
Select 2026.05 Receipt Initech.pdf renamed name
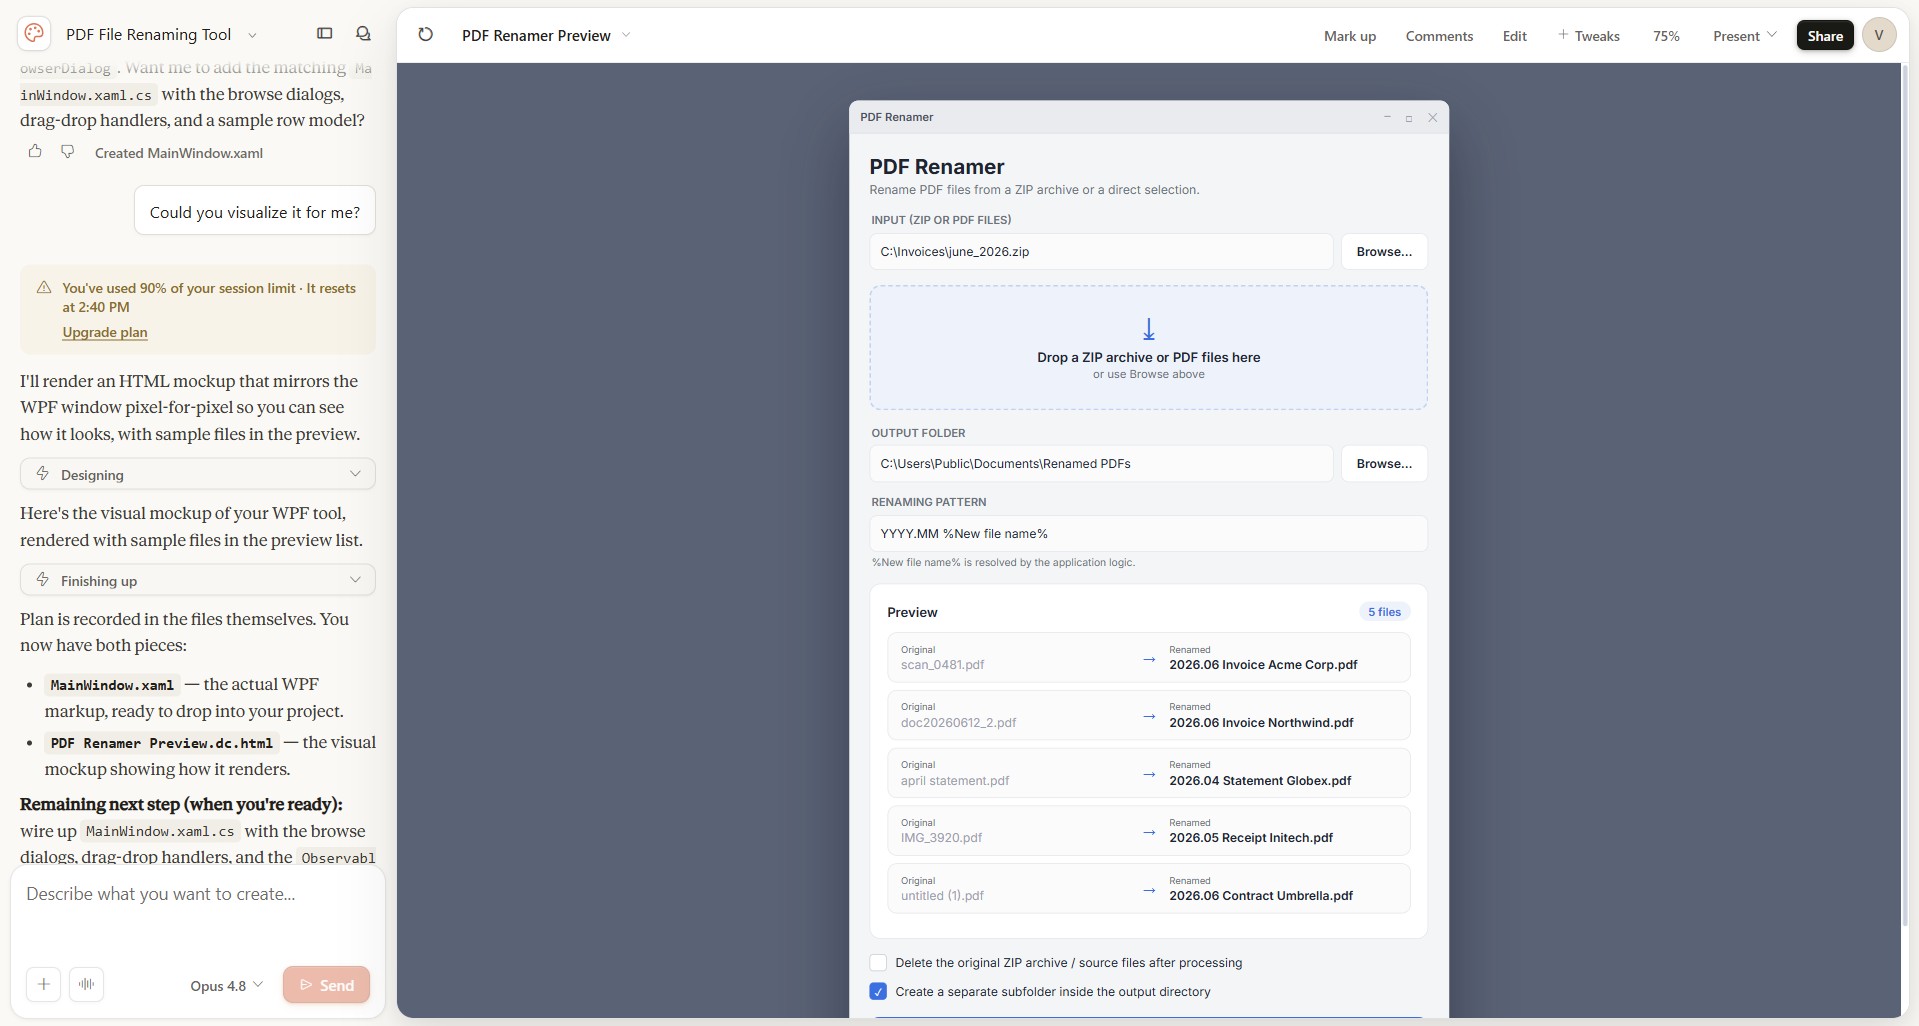pyautogui.click(x=1251, y=838)
